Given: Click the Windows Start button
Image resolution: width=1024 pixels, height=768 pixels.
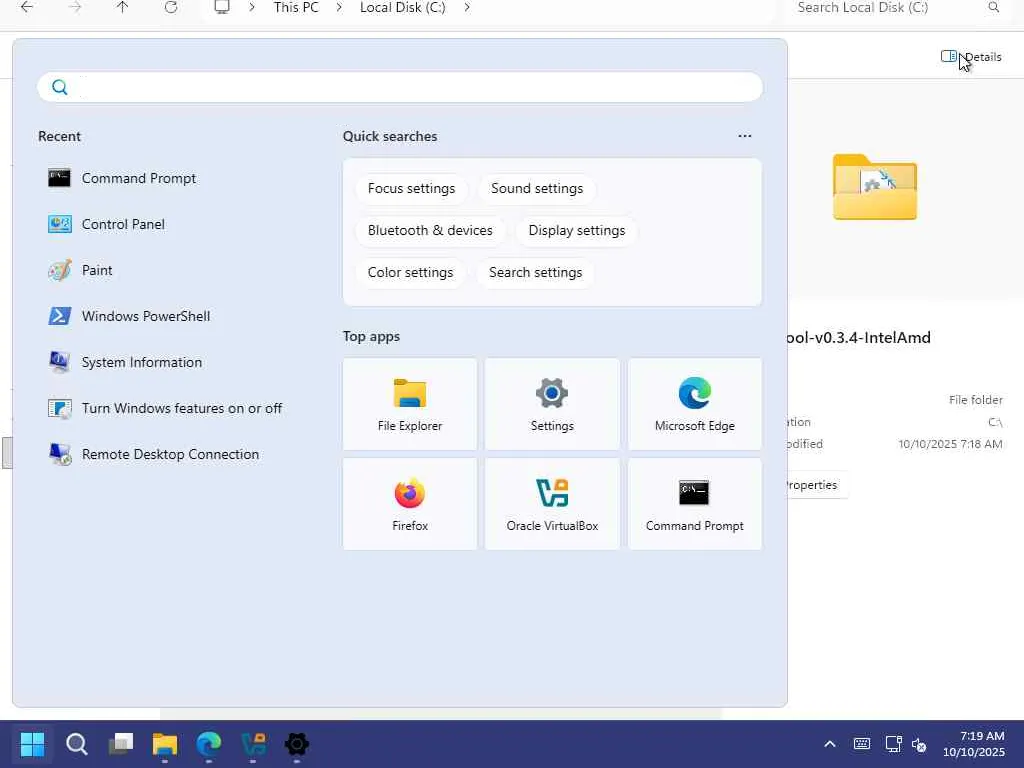Looking at the screenshot, I should click(x=32, y=744).
